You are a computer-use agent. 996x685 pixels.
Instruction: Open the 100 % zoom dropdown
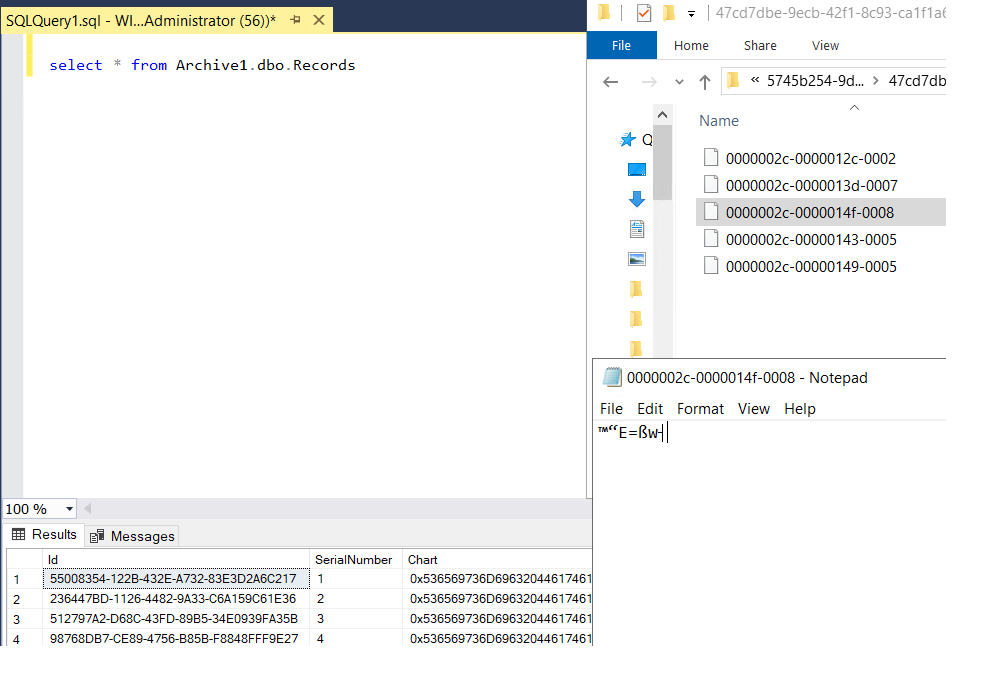pyautogui.click(x=68, y=509)
